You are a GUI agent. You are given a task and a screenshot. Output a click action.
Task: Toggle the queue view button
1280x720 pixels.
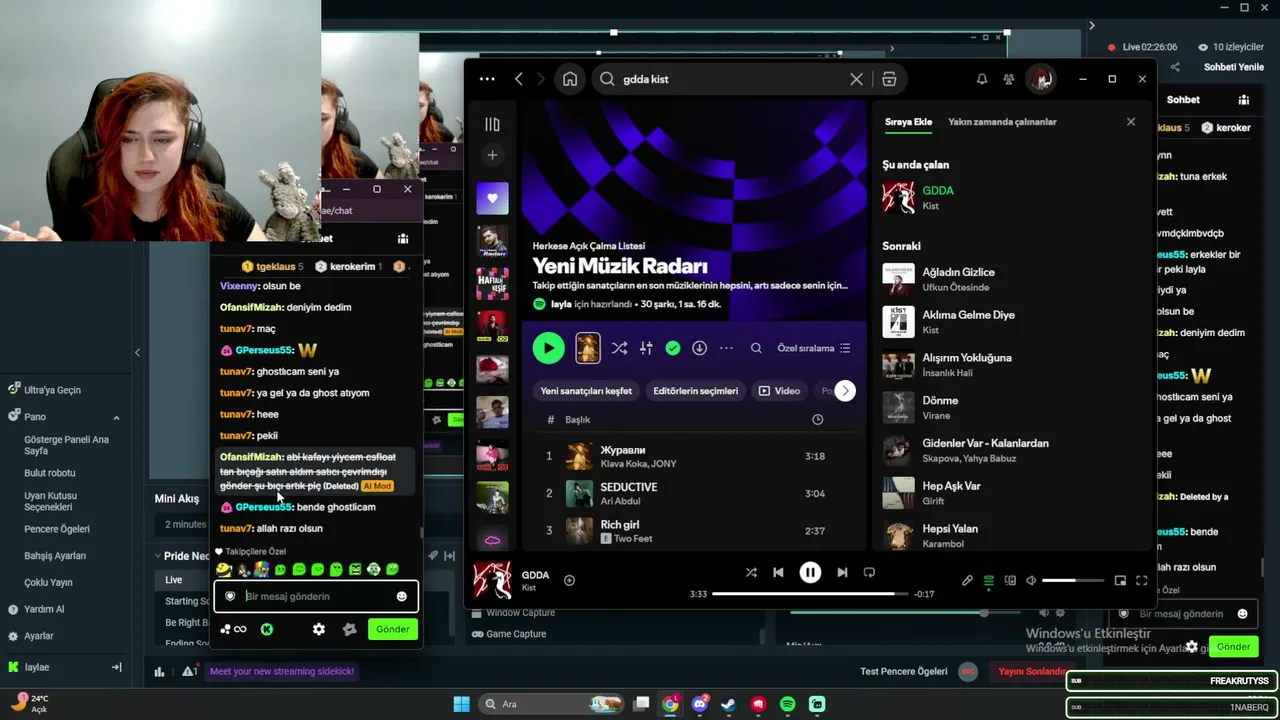(989, 580)
